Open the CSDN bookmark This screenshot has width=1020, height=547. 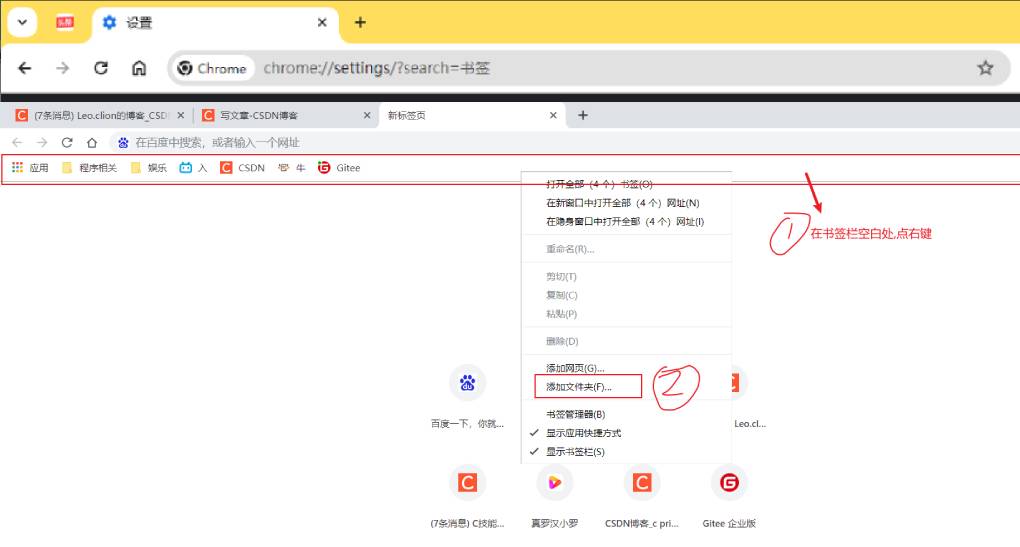(x=242, y=168)
